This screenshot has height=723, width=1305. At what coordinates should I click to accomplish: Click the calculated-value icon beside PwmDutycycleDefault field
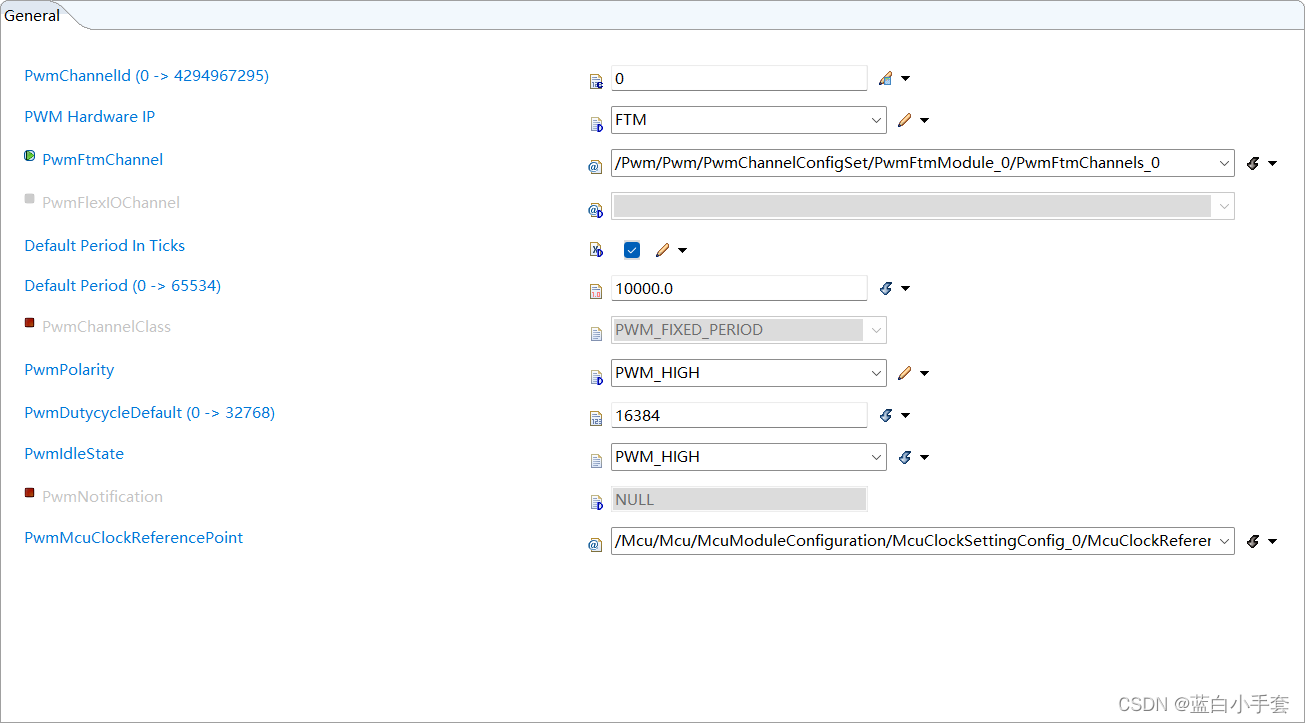click(x=885, y=415)
